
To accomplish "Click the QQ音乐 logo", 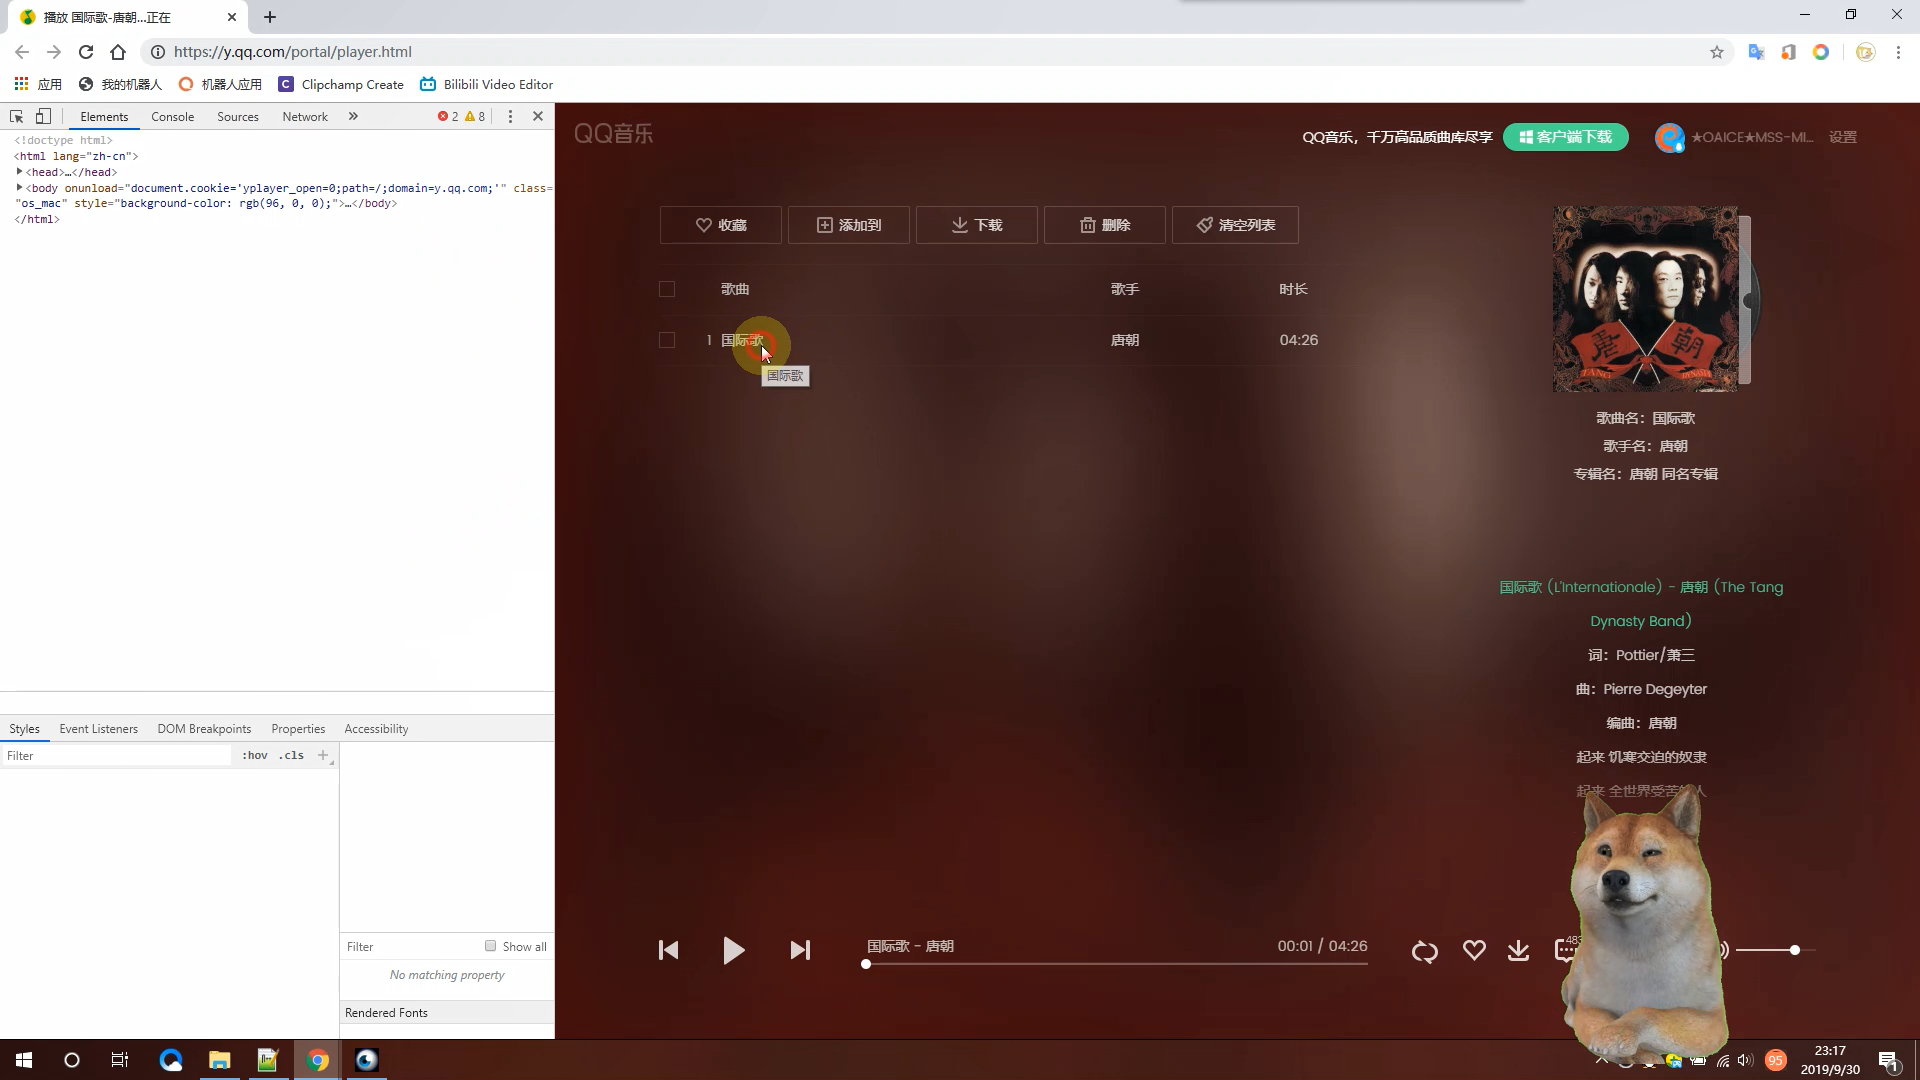I will pyautogui.click(x=613, y=133).
